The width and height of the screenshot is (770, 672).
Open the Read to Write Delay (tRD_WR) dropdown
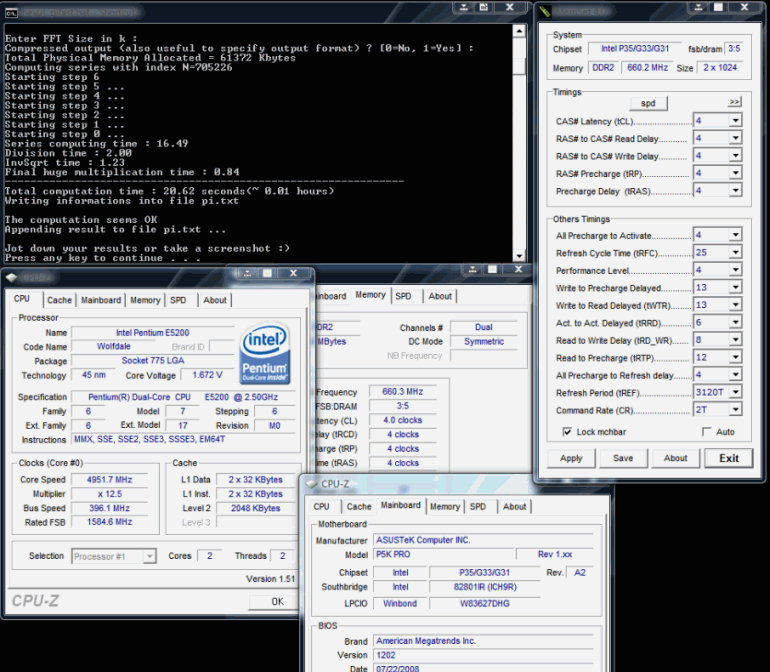[735, 340]
